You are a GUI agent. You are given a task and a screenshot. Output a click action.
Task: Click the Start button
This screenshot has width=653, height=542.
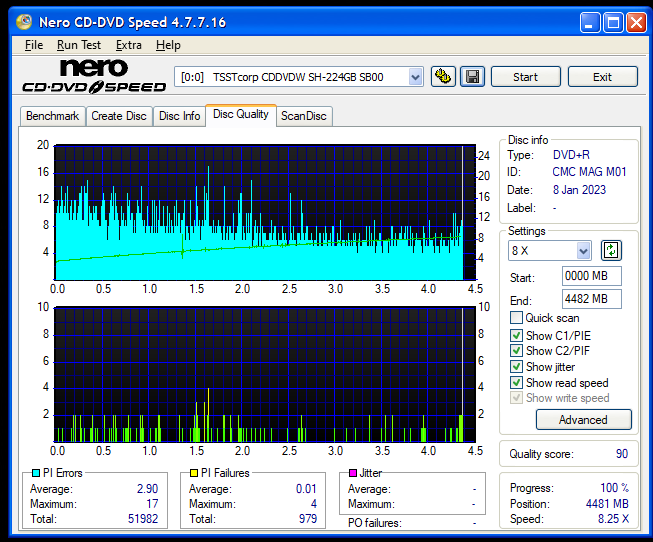click(526, 77)
